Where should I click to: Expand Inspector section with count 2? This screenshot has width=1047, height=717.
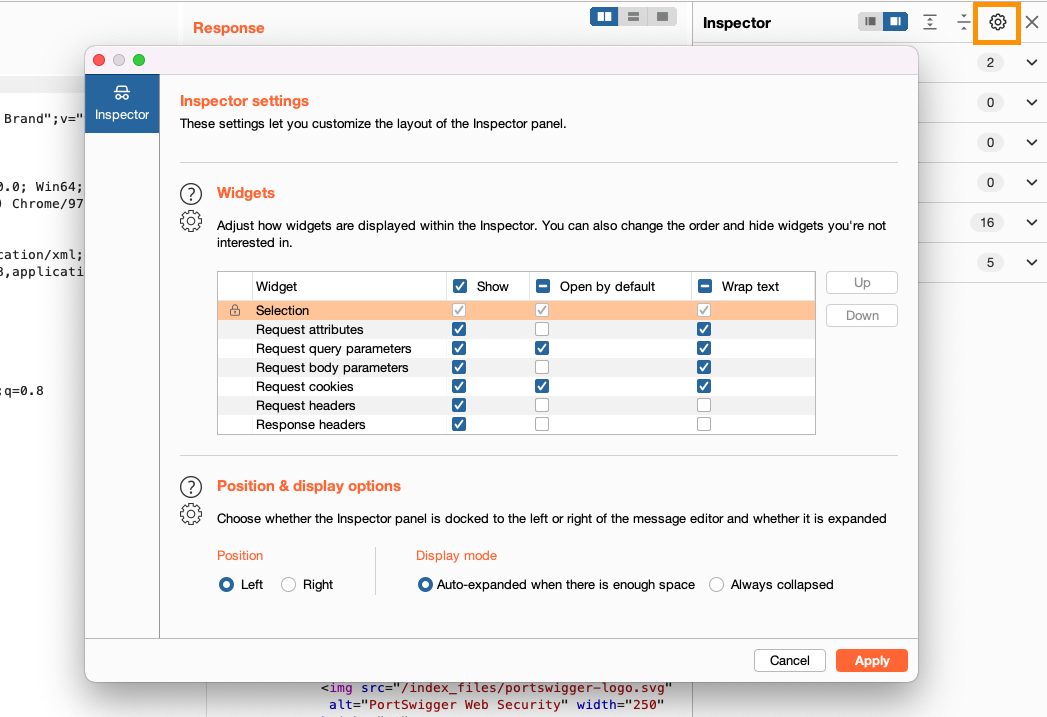pyautogui.click(x=1032, y=63)
